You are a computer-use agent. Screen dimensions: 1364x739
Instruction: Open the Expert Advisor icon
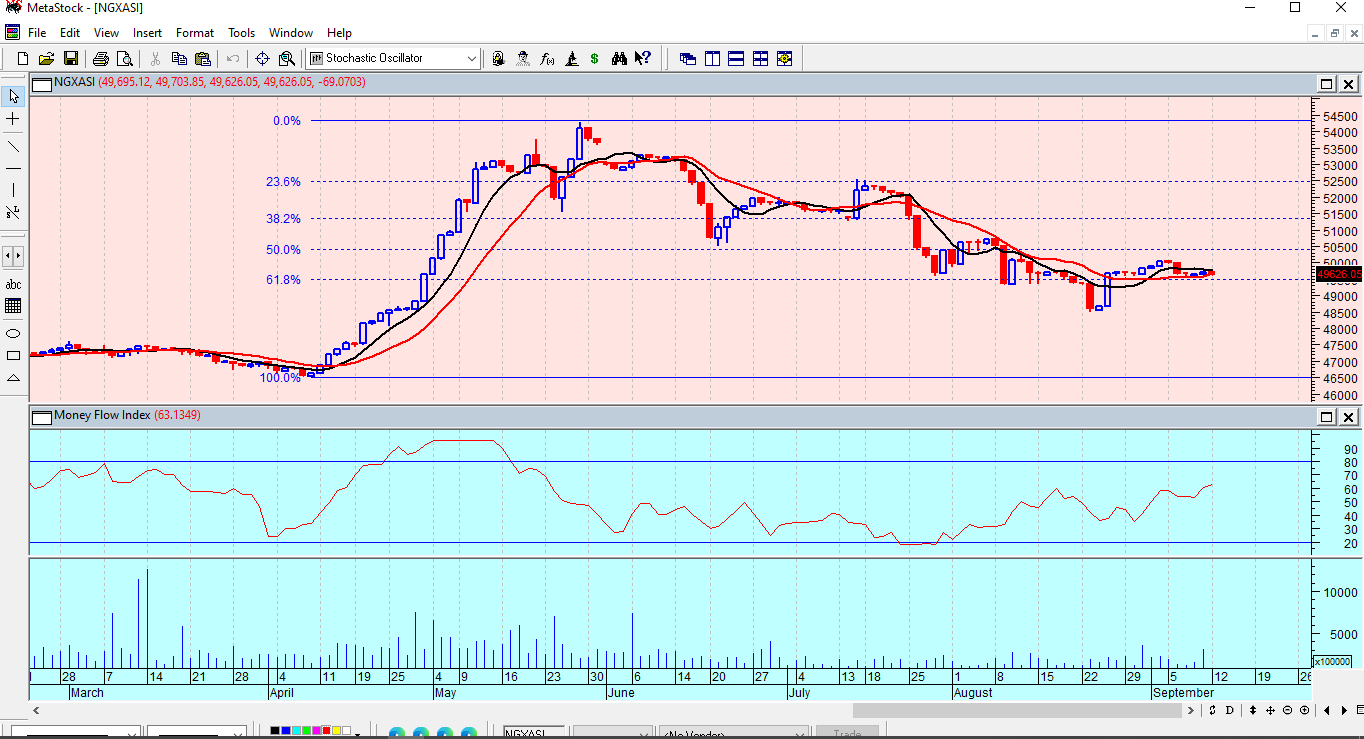(x=498, y=58)
